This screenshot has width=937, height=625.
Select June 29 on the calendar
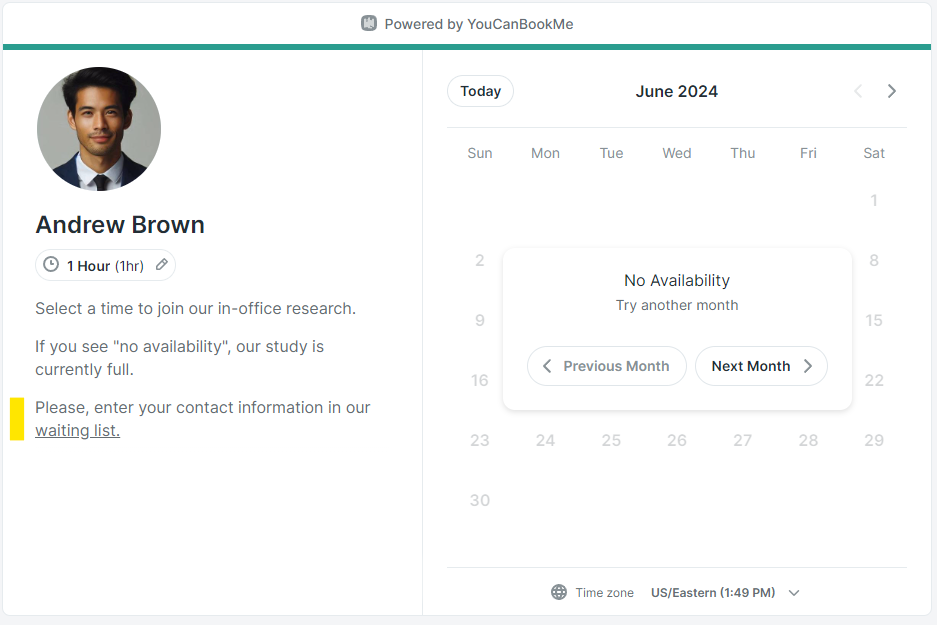(874, 440)
